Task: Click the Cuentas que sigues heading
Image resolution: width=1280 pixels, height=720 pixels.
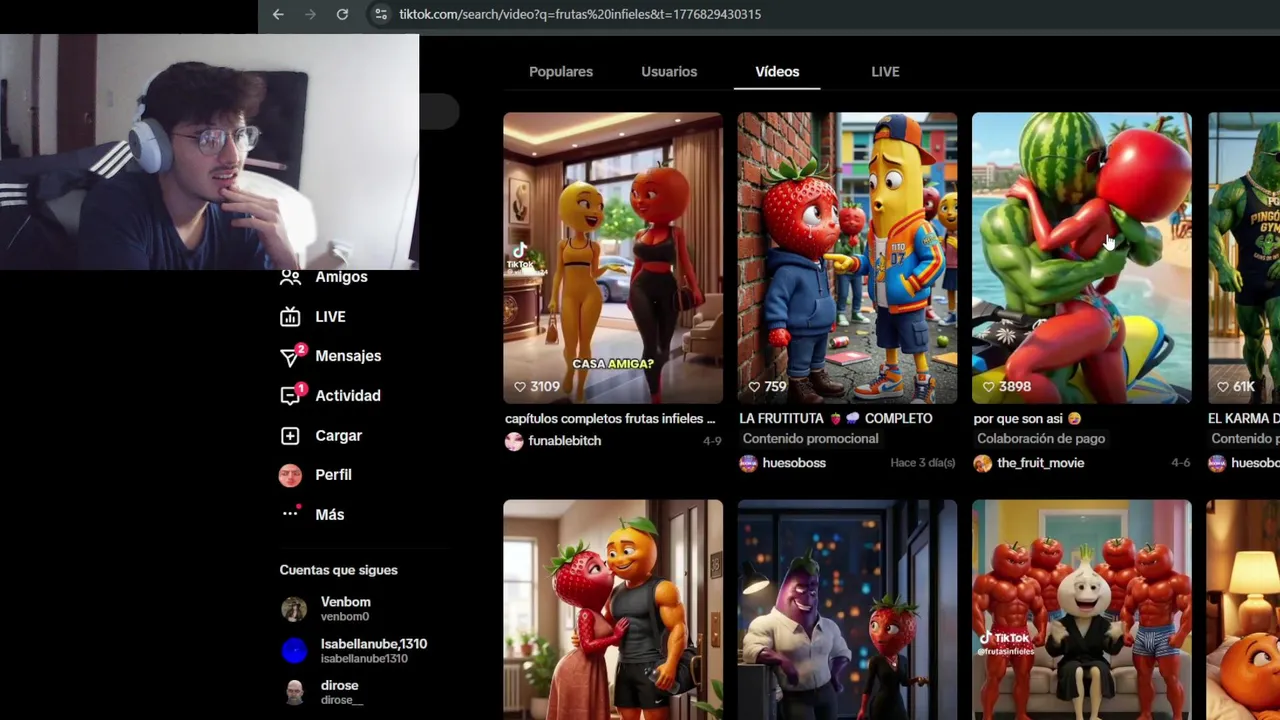Action: coord(338,570)
